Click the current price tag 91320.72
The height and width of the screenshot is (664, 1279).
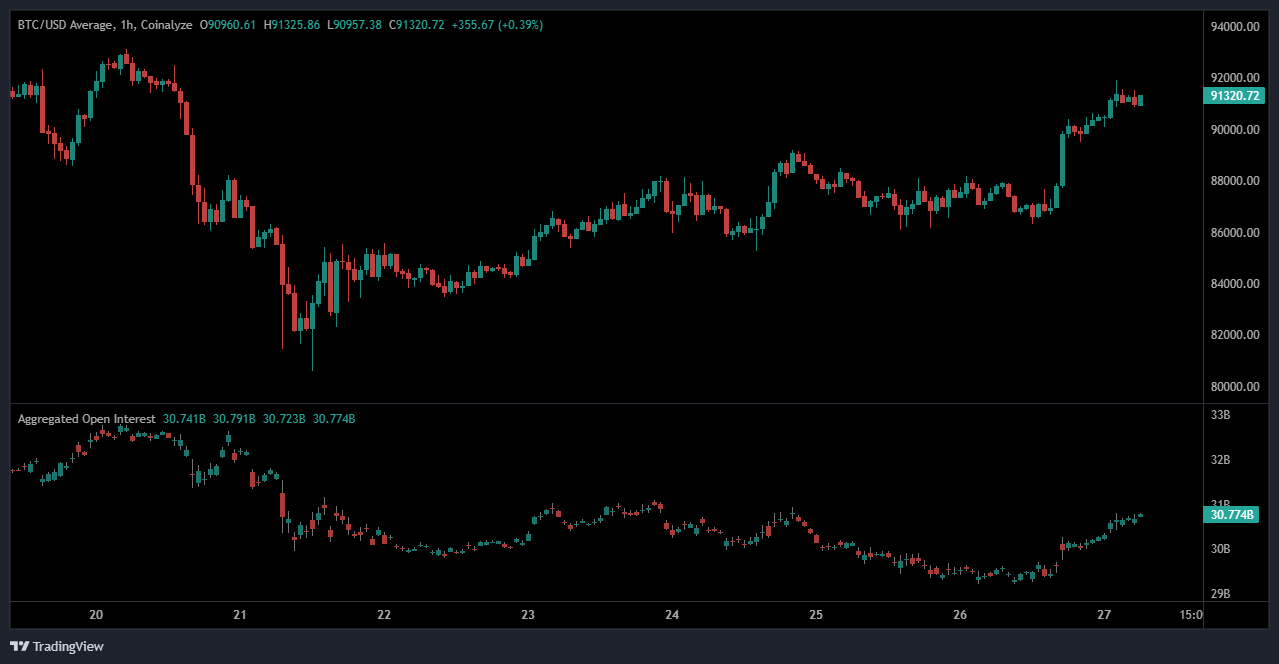click(x=1236, y=96)
